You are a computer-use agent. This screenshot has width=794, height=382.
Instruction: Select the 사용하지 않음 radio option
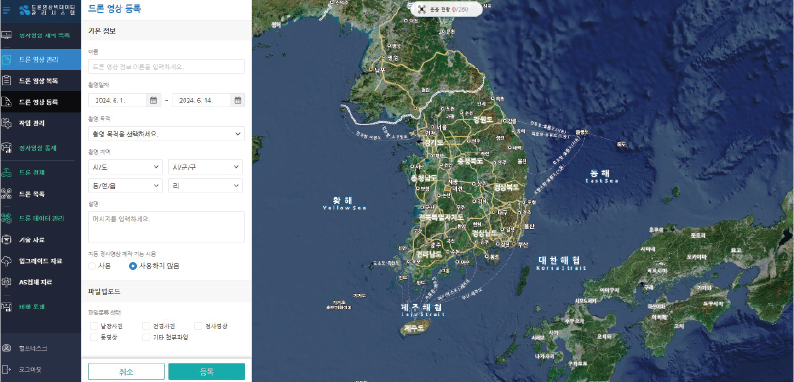pos(133,266)
